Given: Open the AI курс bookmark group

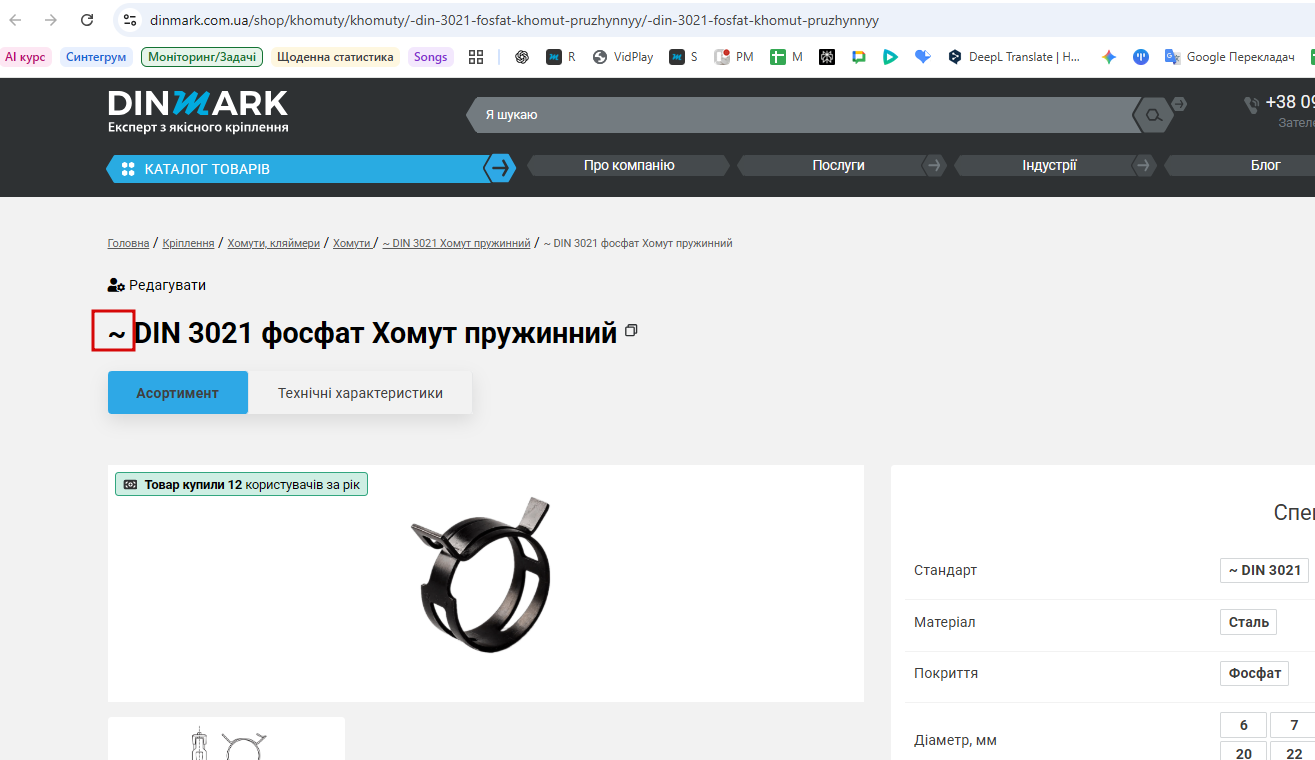Looking at the screenshot, I should pyautogui.click(x=25, y=57).
